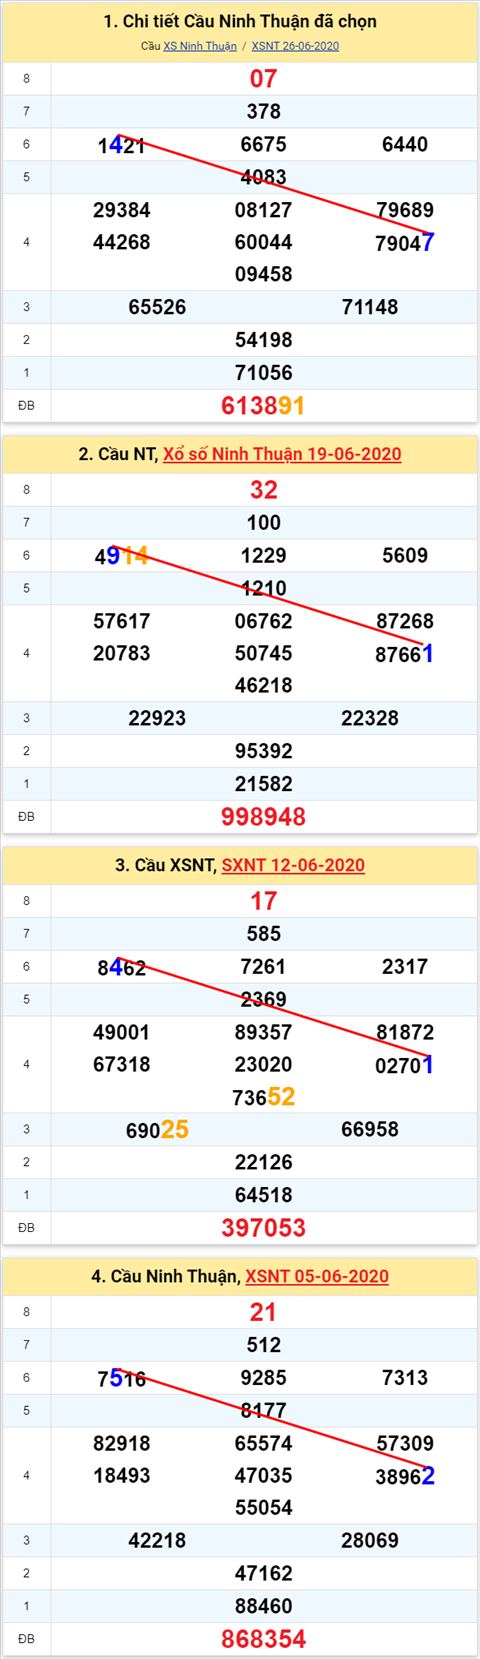480x1659 pixels.
Task: Click the number 71148
Action: 370,307
